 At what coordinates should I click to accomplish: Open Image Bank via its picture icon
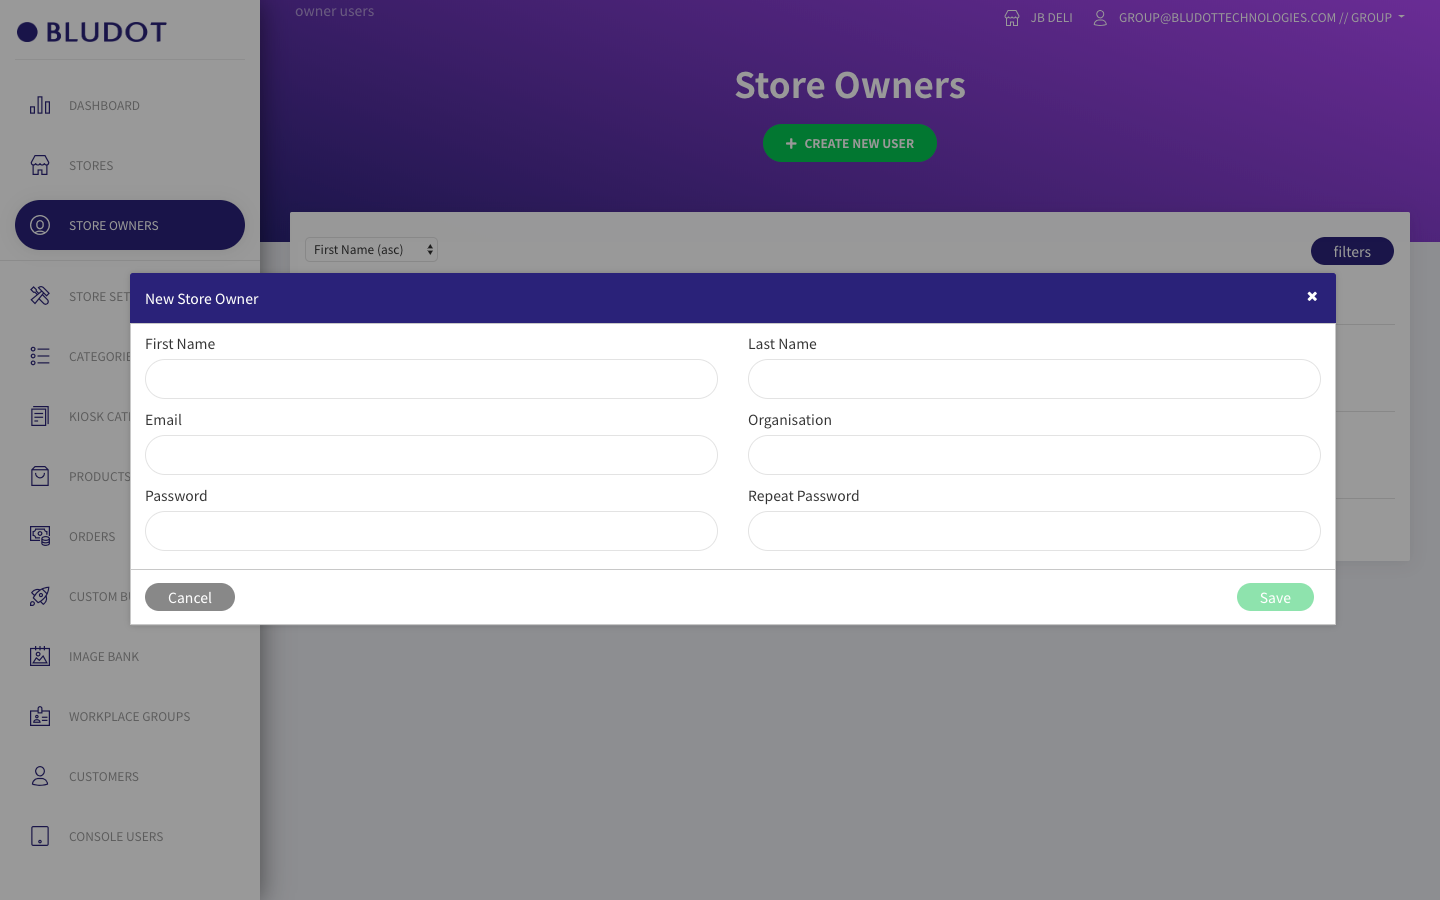tap(40, 656)
